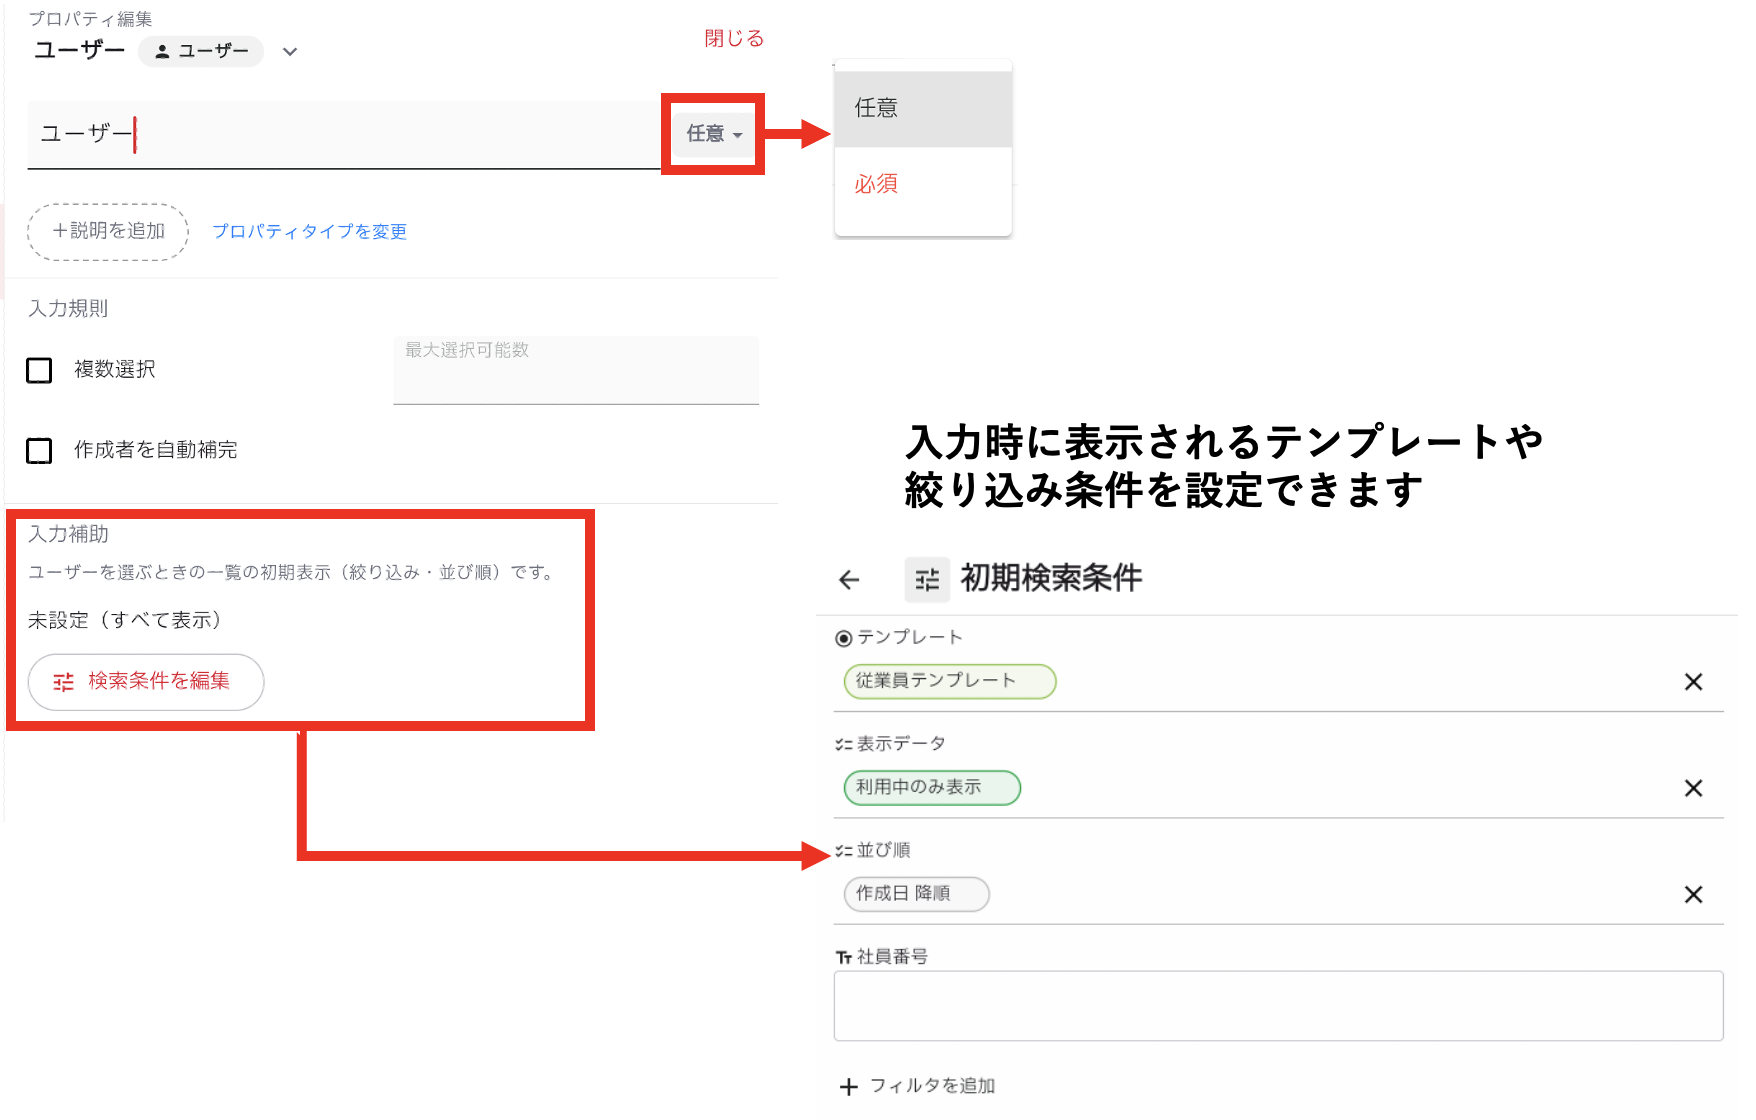
Task: Remove the 作成日 降順 sort with X
Action: (x=1693, y=894)
